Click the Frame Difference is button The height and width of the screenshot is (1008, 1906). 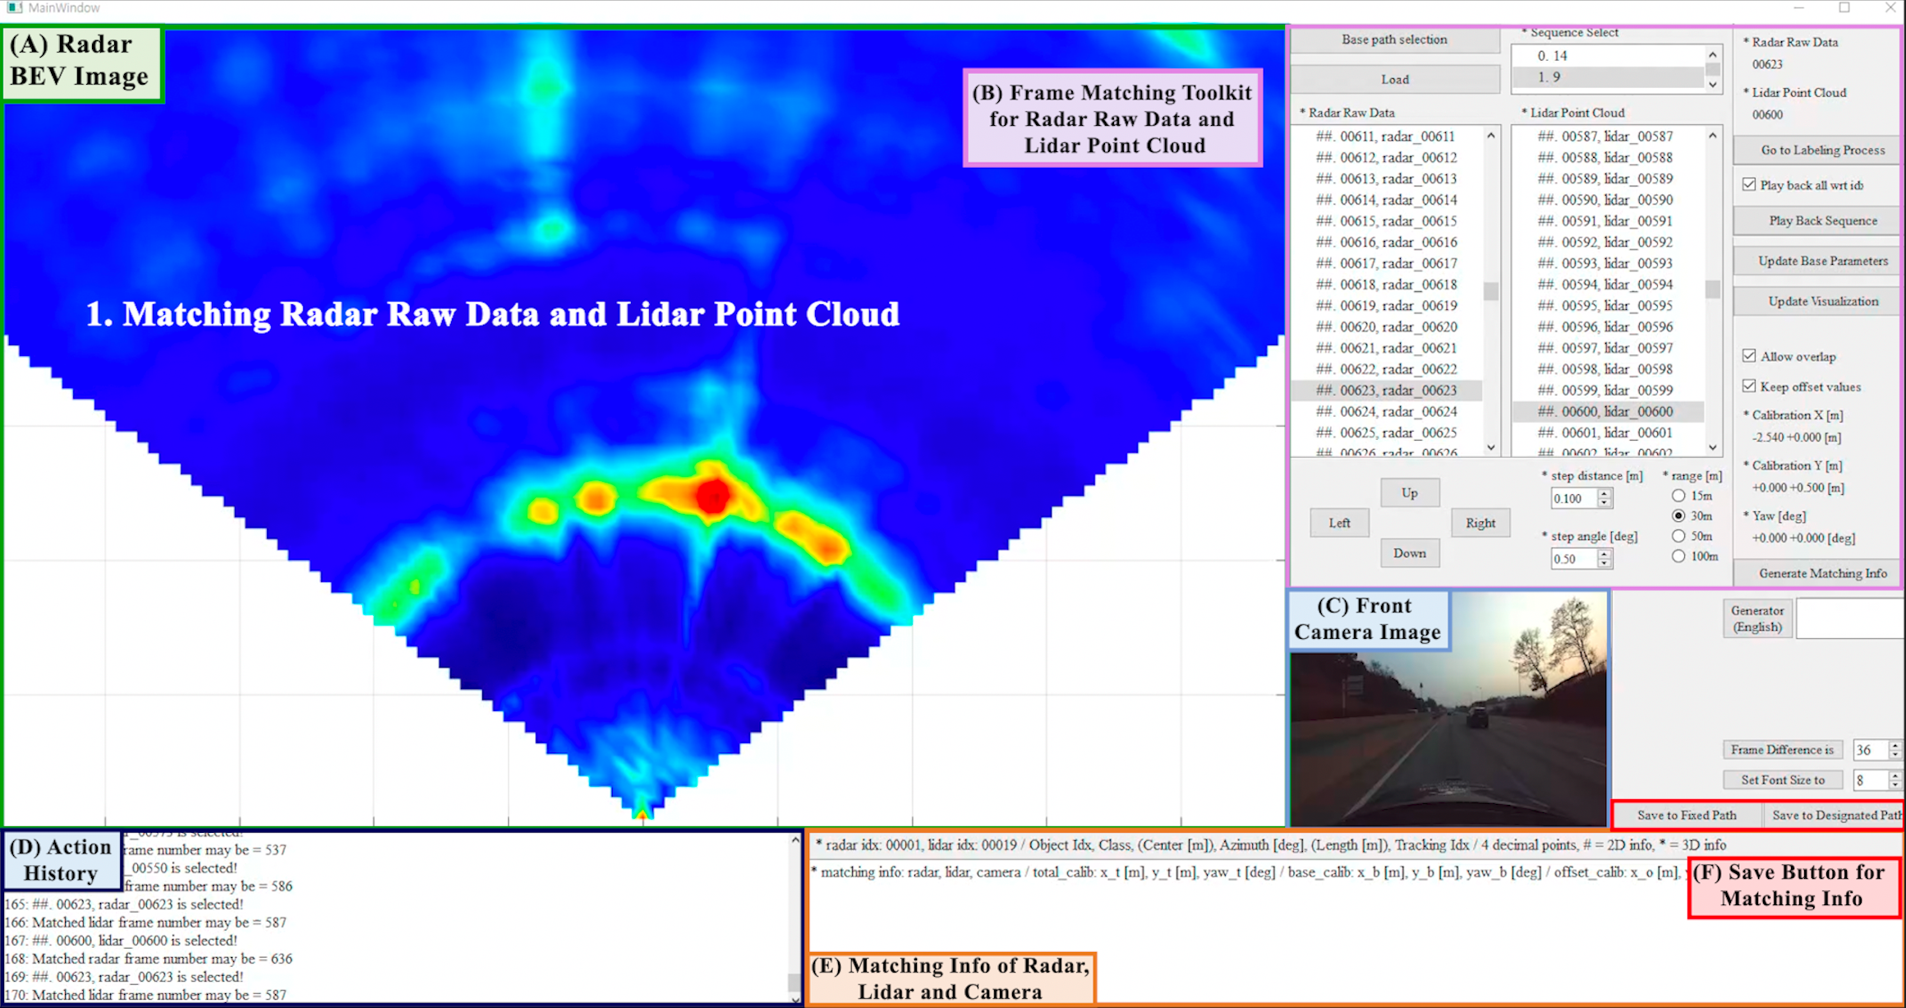(1782, 750)
